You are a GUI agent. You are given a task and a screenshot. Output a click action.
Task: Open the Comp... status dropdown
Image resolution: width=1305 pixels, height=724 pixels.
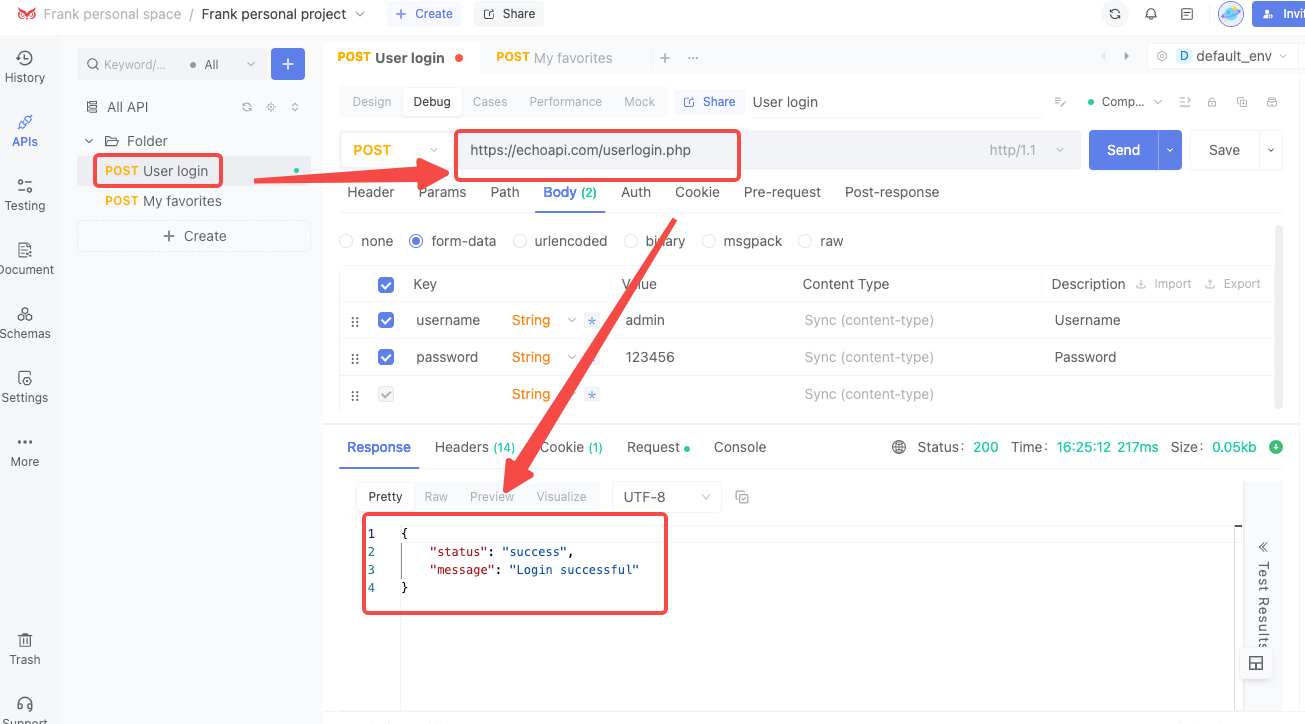click(x=1125, y=102)
